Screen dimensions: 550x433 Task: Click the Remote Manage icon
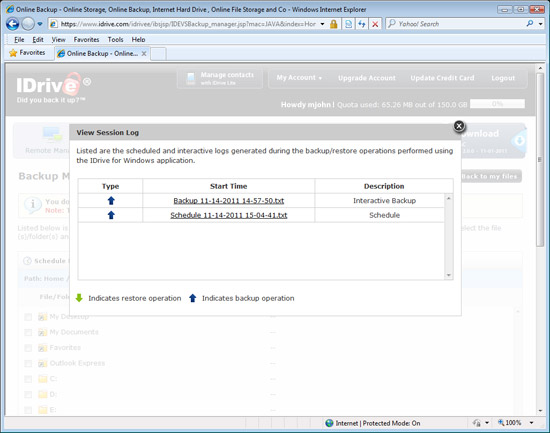click(x=52, y=134)
